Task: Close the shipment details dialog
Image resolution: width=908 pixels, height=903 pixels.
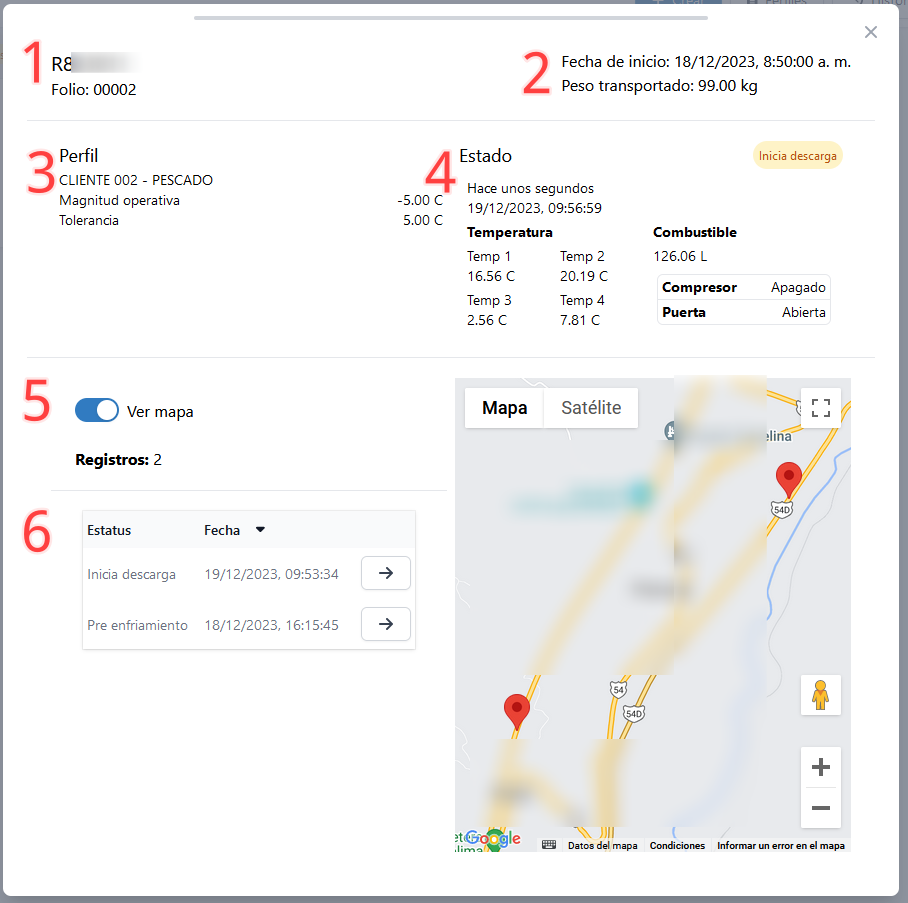Action: pos(870,32)
